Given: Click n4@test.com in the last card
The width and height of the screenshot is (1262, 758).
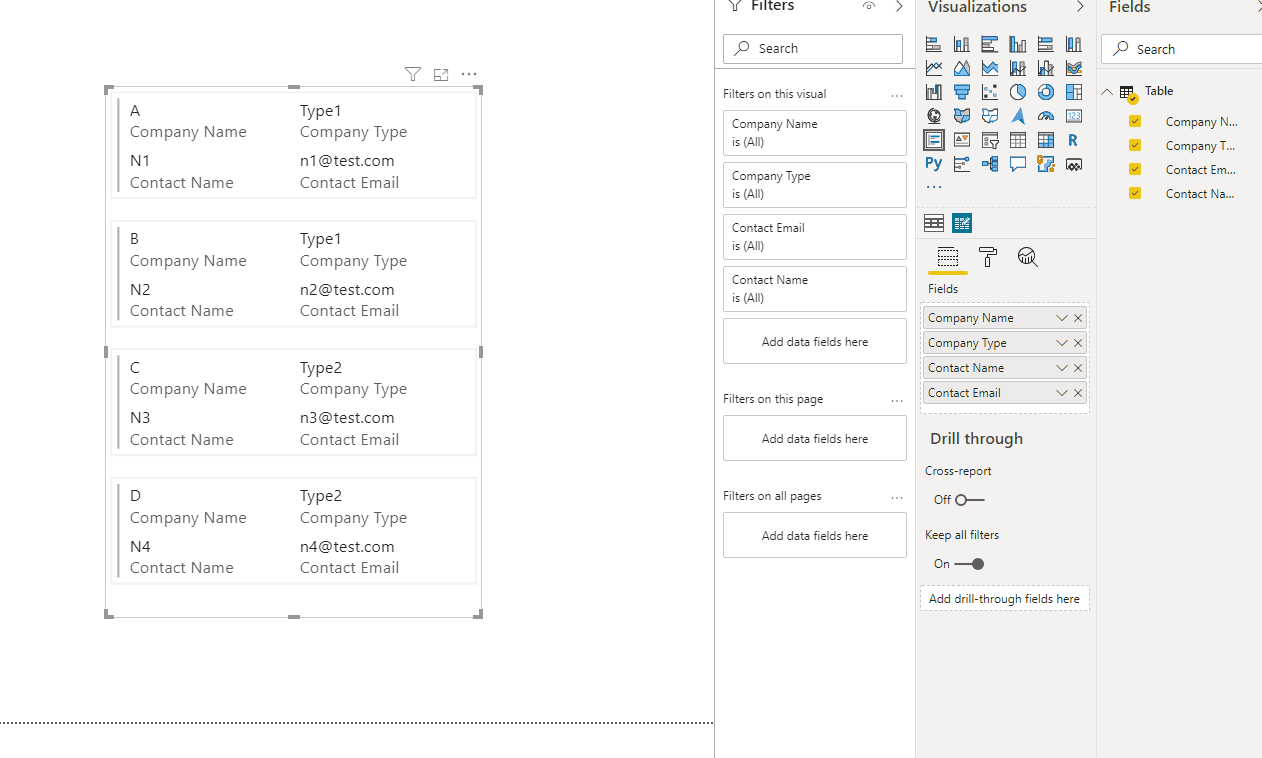Looking at the screenshot, I should pyautogui.click(x=347, y=547).
